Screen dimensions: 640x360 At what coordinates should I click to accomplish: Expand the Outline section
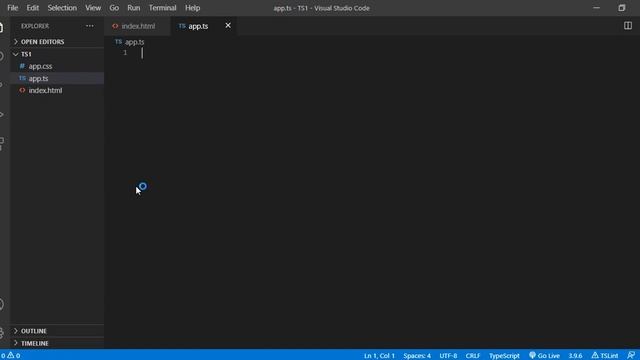[57, 331]
